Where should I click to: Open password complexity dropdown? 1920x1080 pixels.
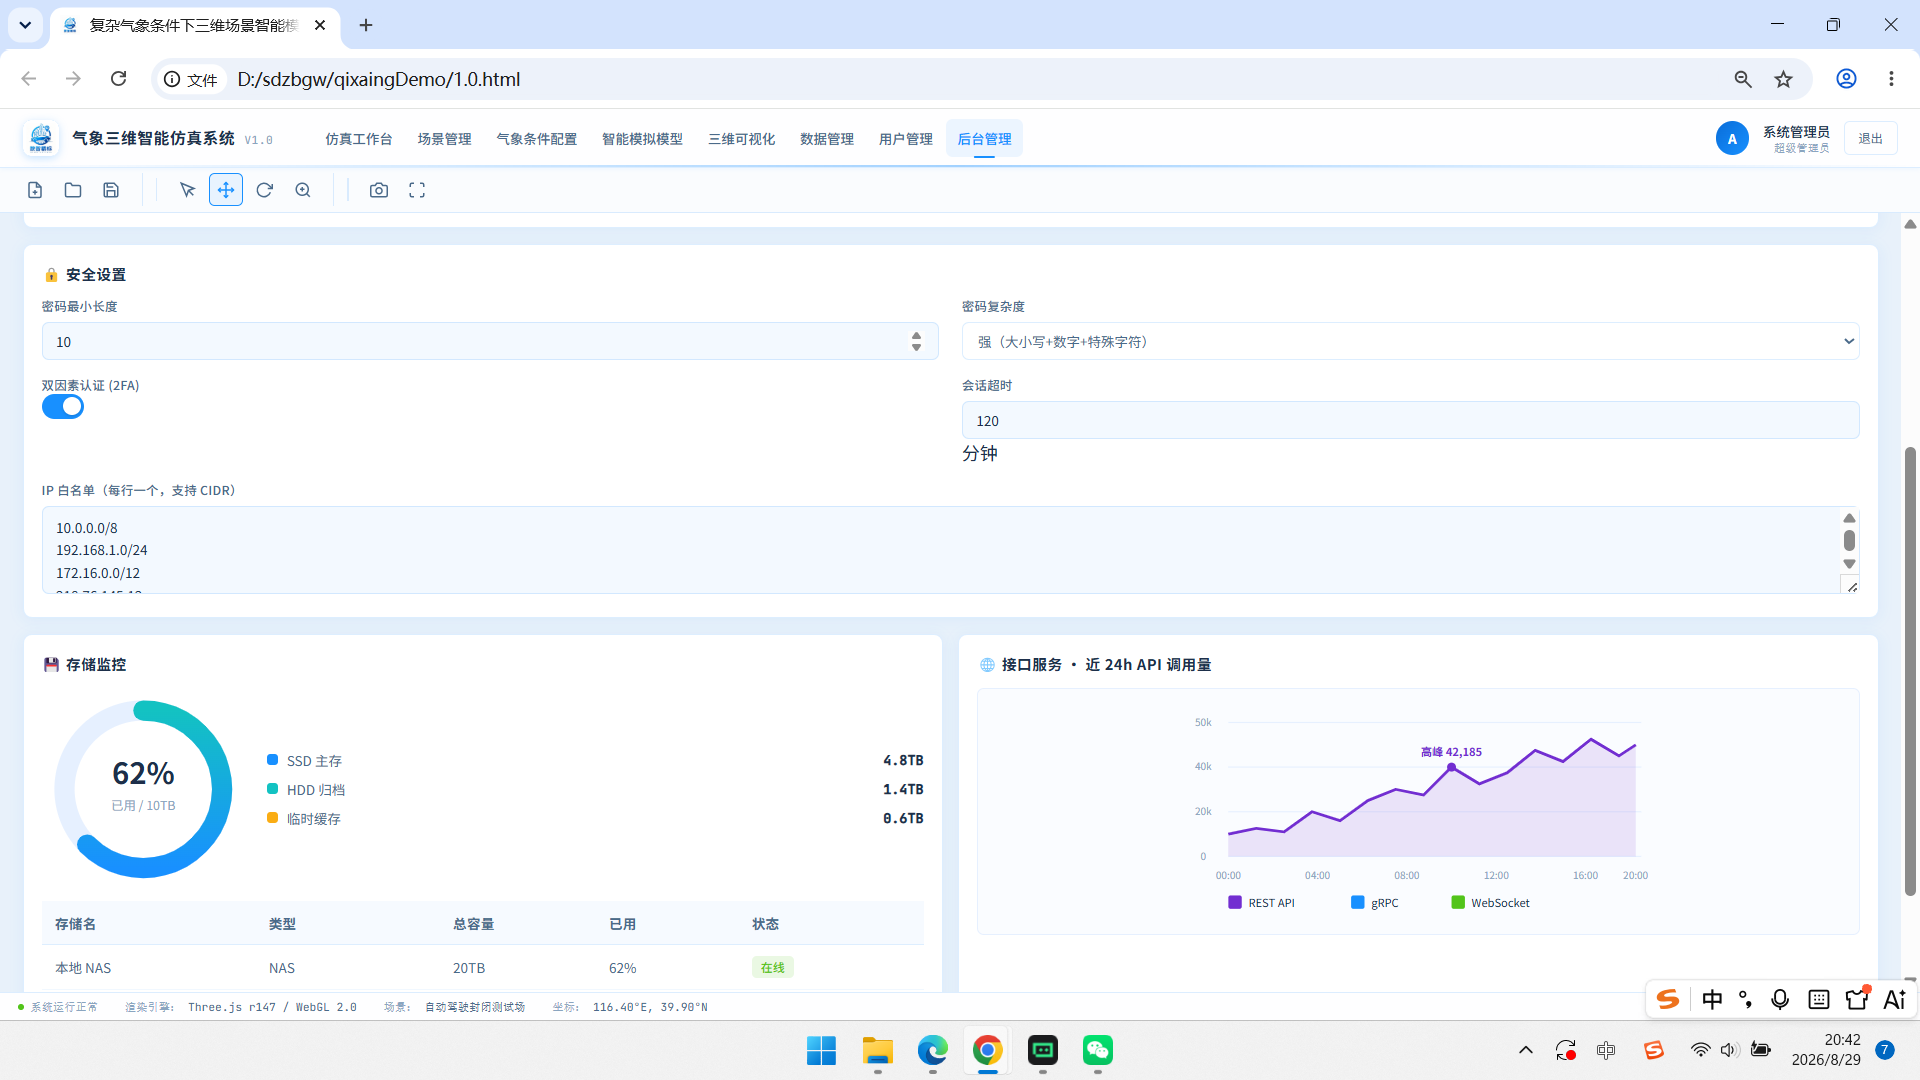point(1410,341)
